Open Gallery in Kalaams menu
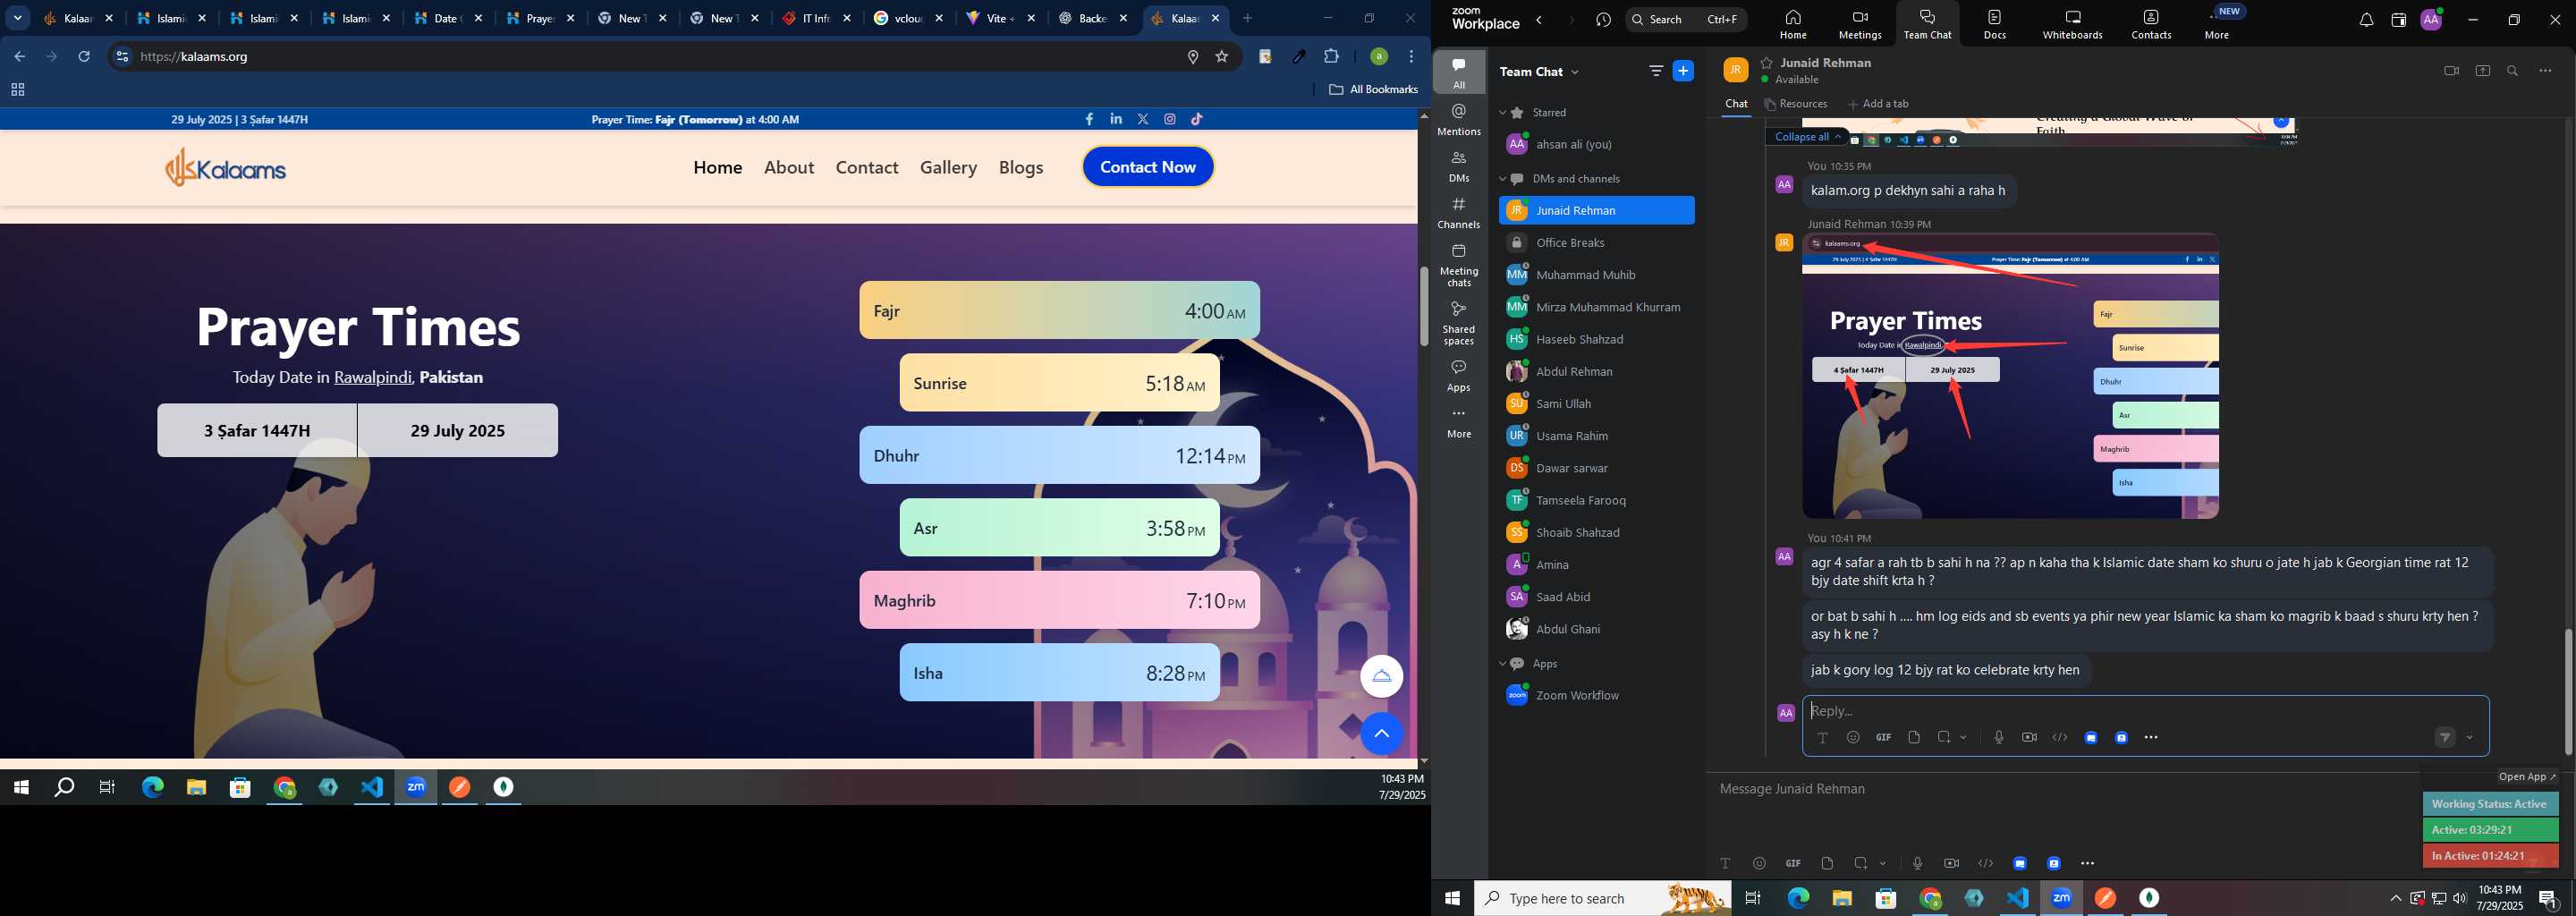The height and width of the screenshot is (916, 2576). point(949,167)
